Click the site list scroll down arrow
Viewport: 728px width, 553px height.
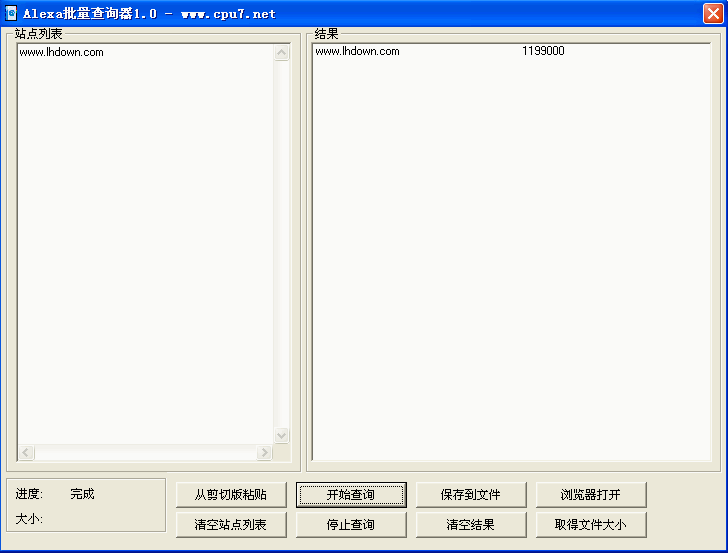coord(281,436)
